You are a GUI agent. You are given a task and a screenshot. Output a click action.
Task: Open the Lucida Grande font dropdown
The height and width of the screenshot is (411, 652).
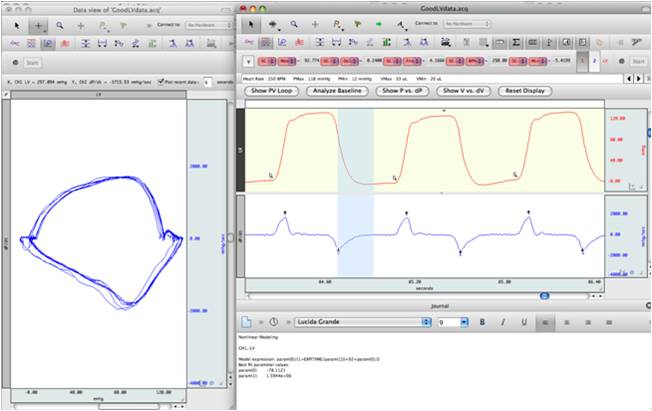(x=362, y=322)
